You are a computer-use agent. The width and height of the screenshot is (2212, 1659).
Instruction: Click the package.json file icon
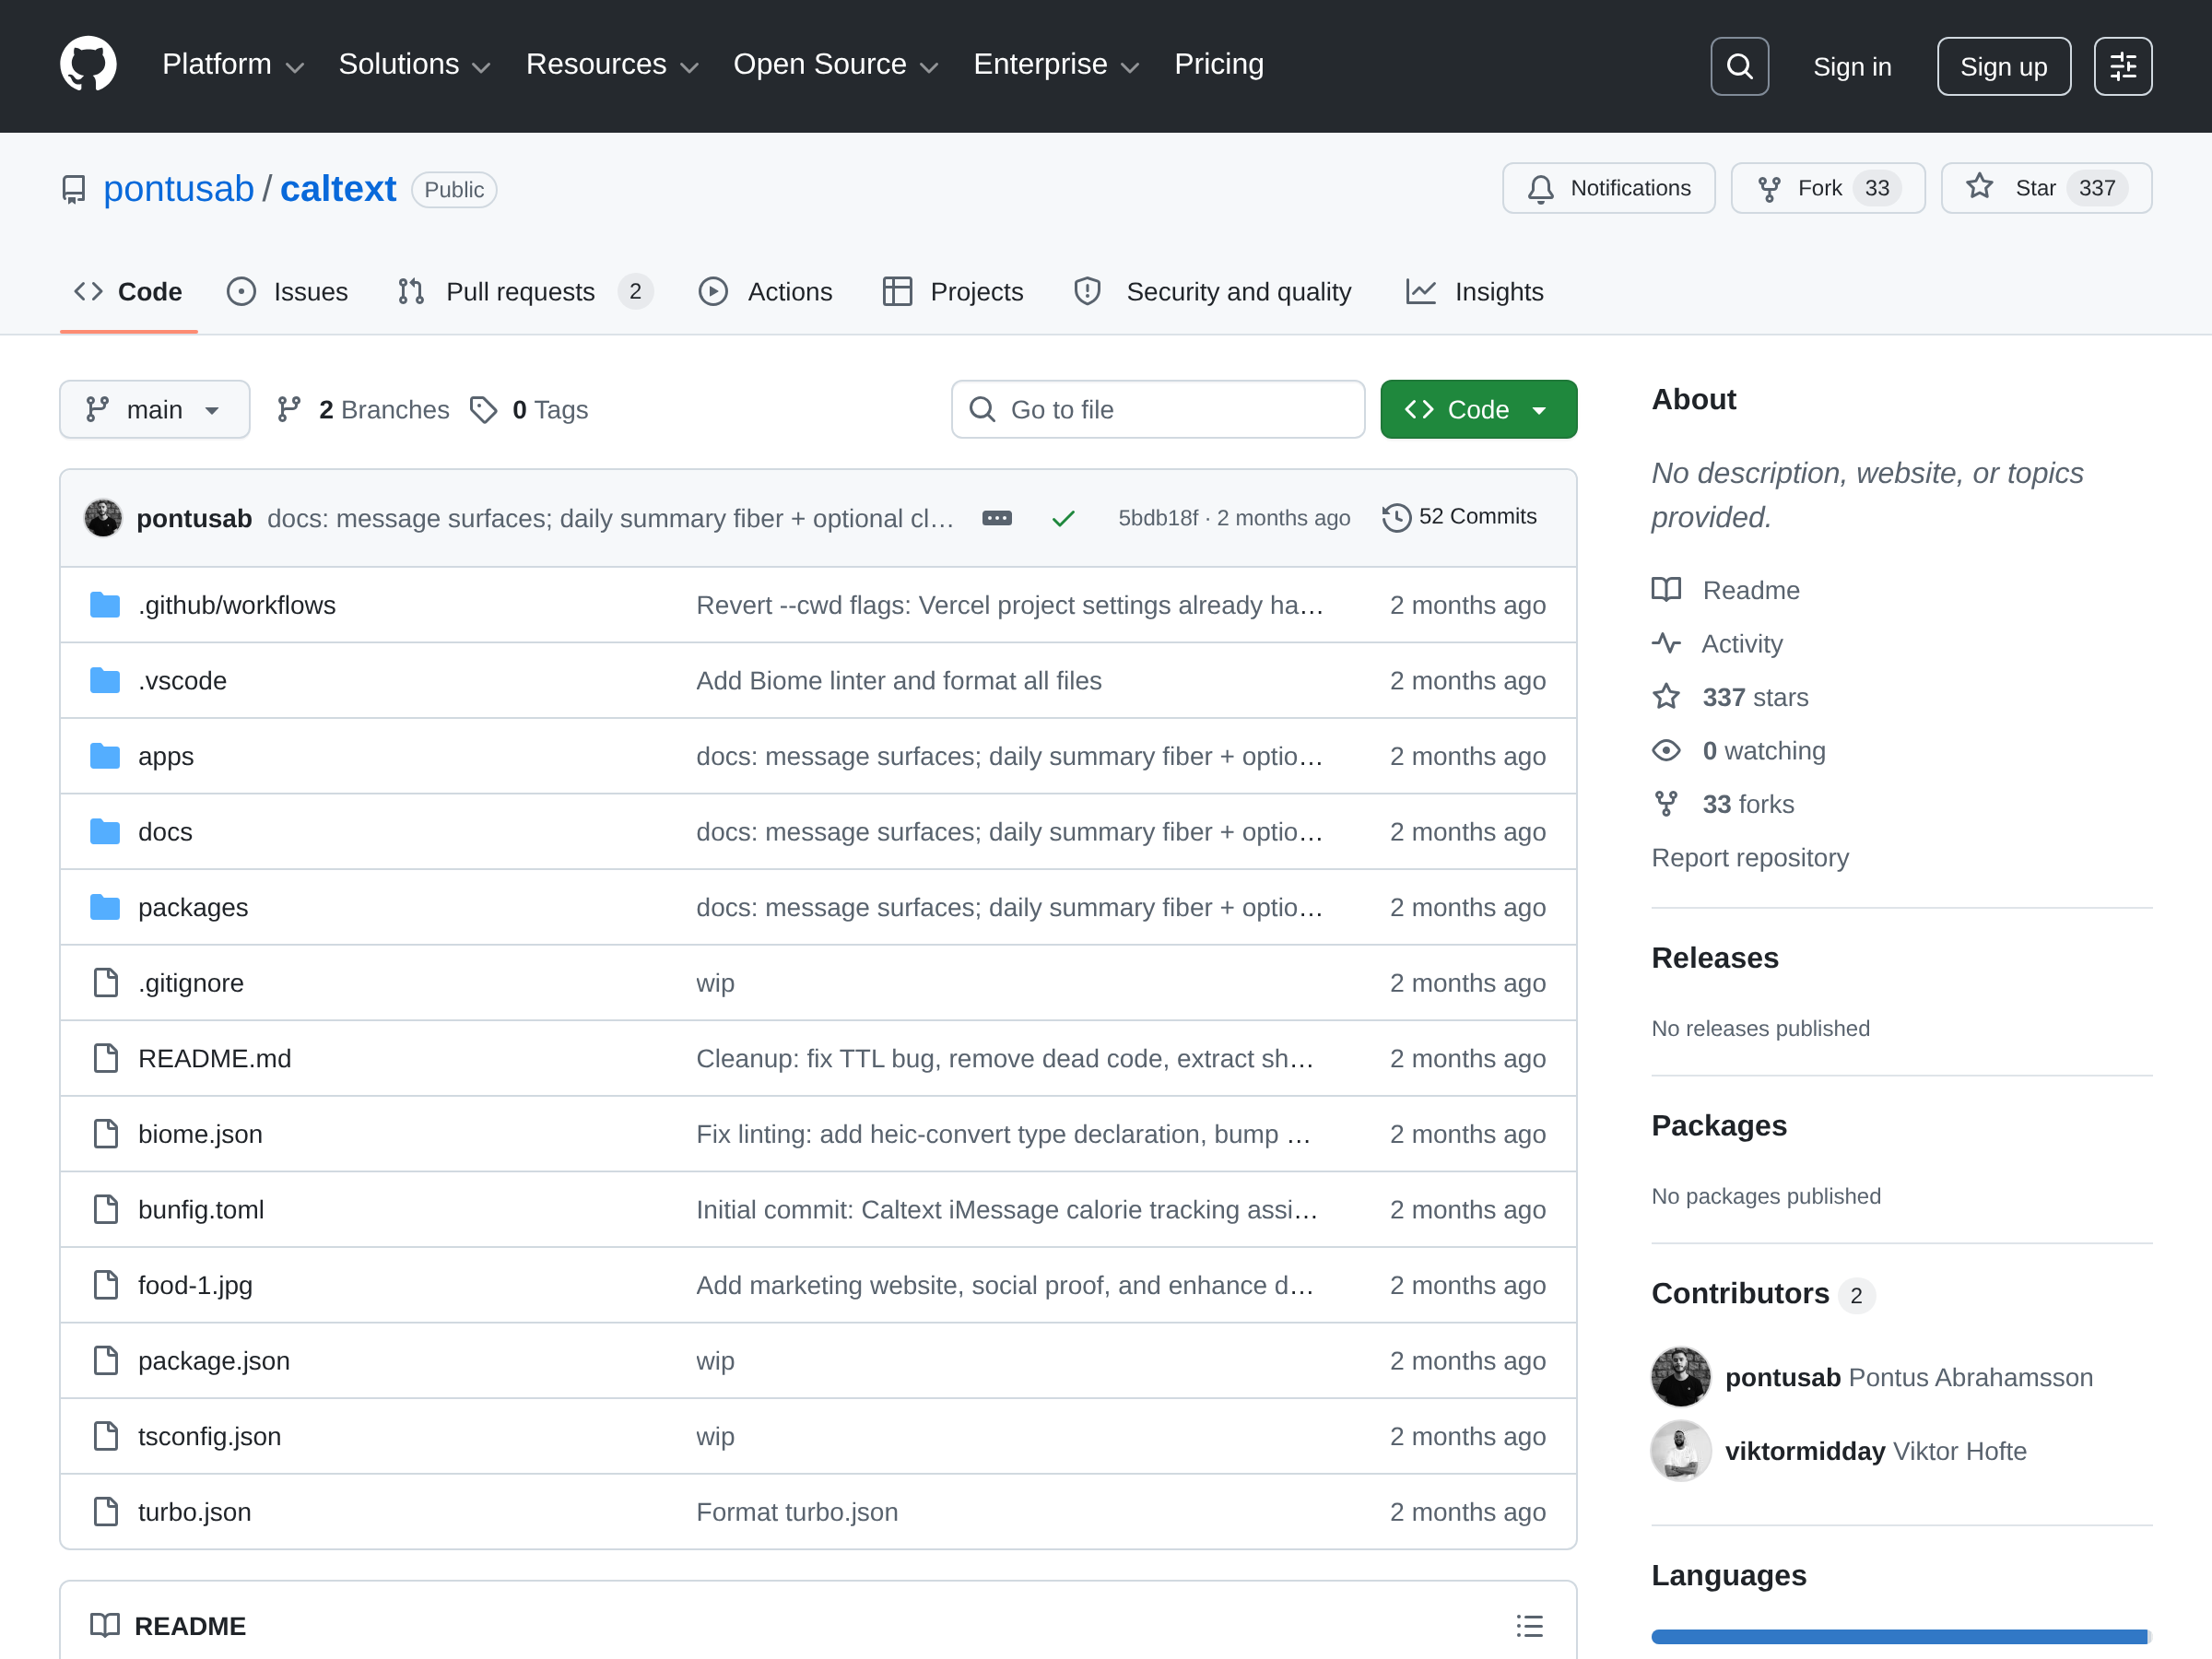pyautogui.click(x=105, y=1361)
